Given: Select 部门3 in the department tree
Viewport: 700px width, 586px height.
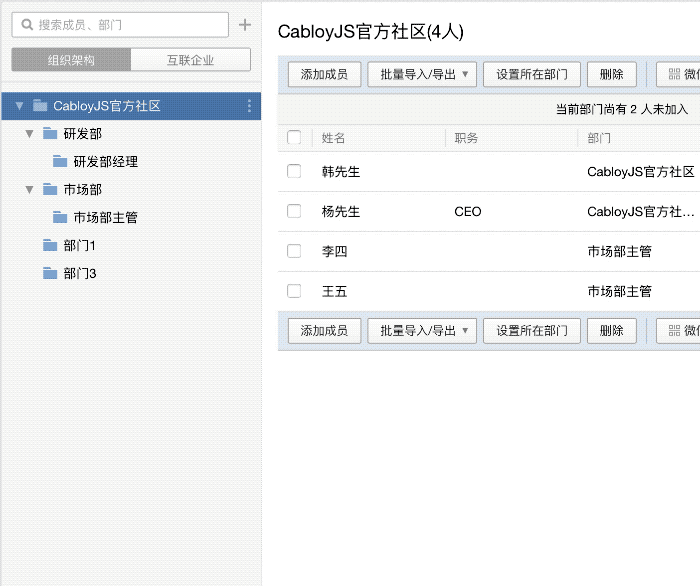Looking at the screenshot, I should (80, 273).
